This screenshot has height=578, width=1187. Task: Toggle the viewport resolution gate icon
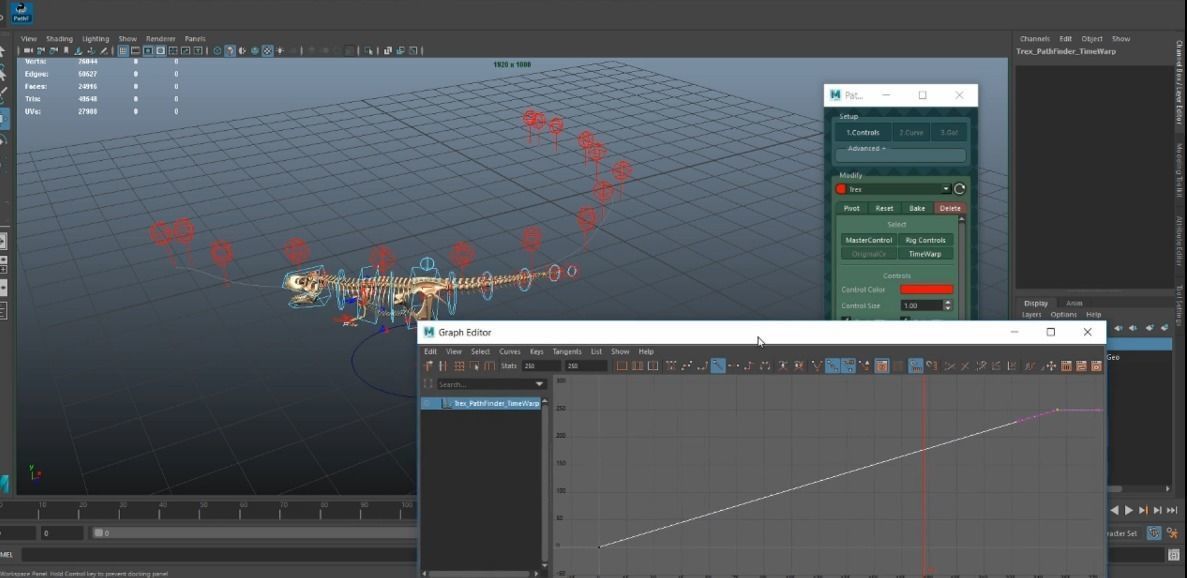coord(148,51)
